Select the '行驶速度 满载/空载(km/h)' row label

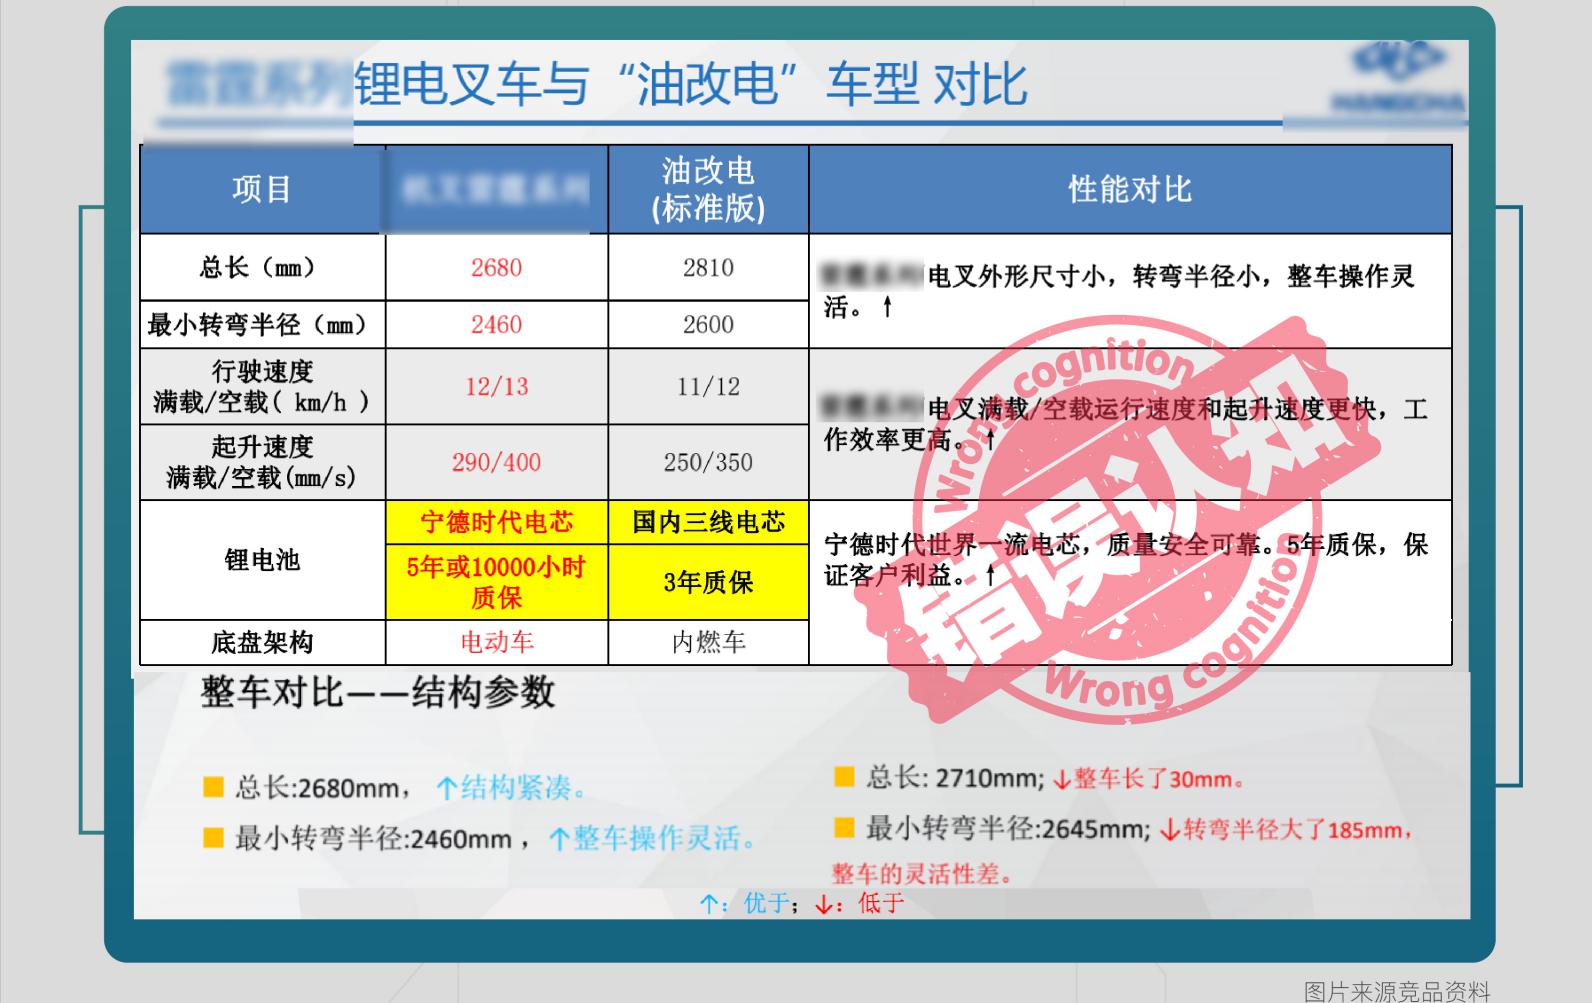[262, 386]
